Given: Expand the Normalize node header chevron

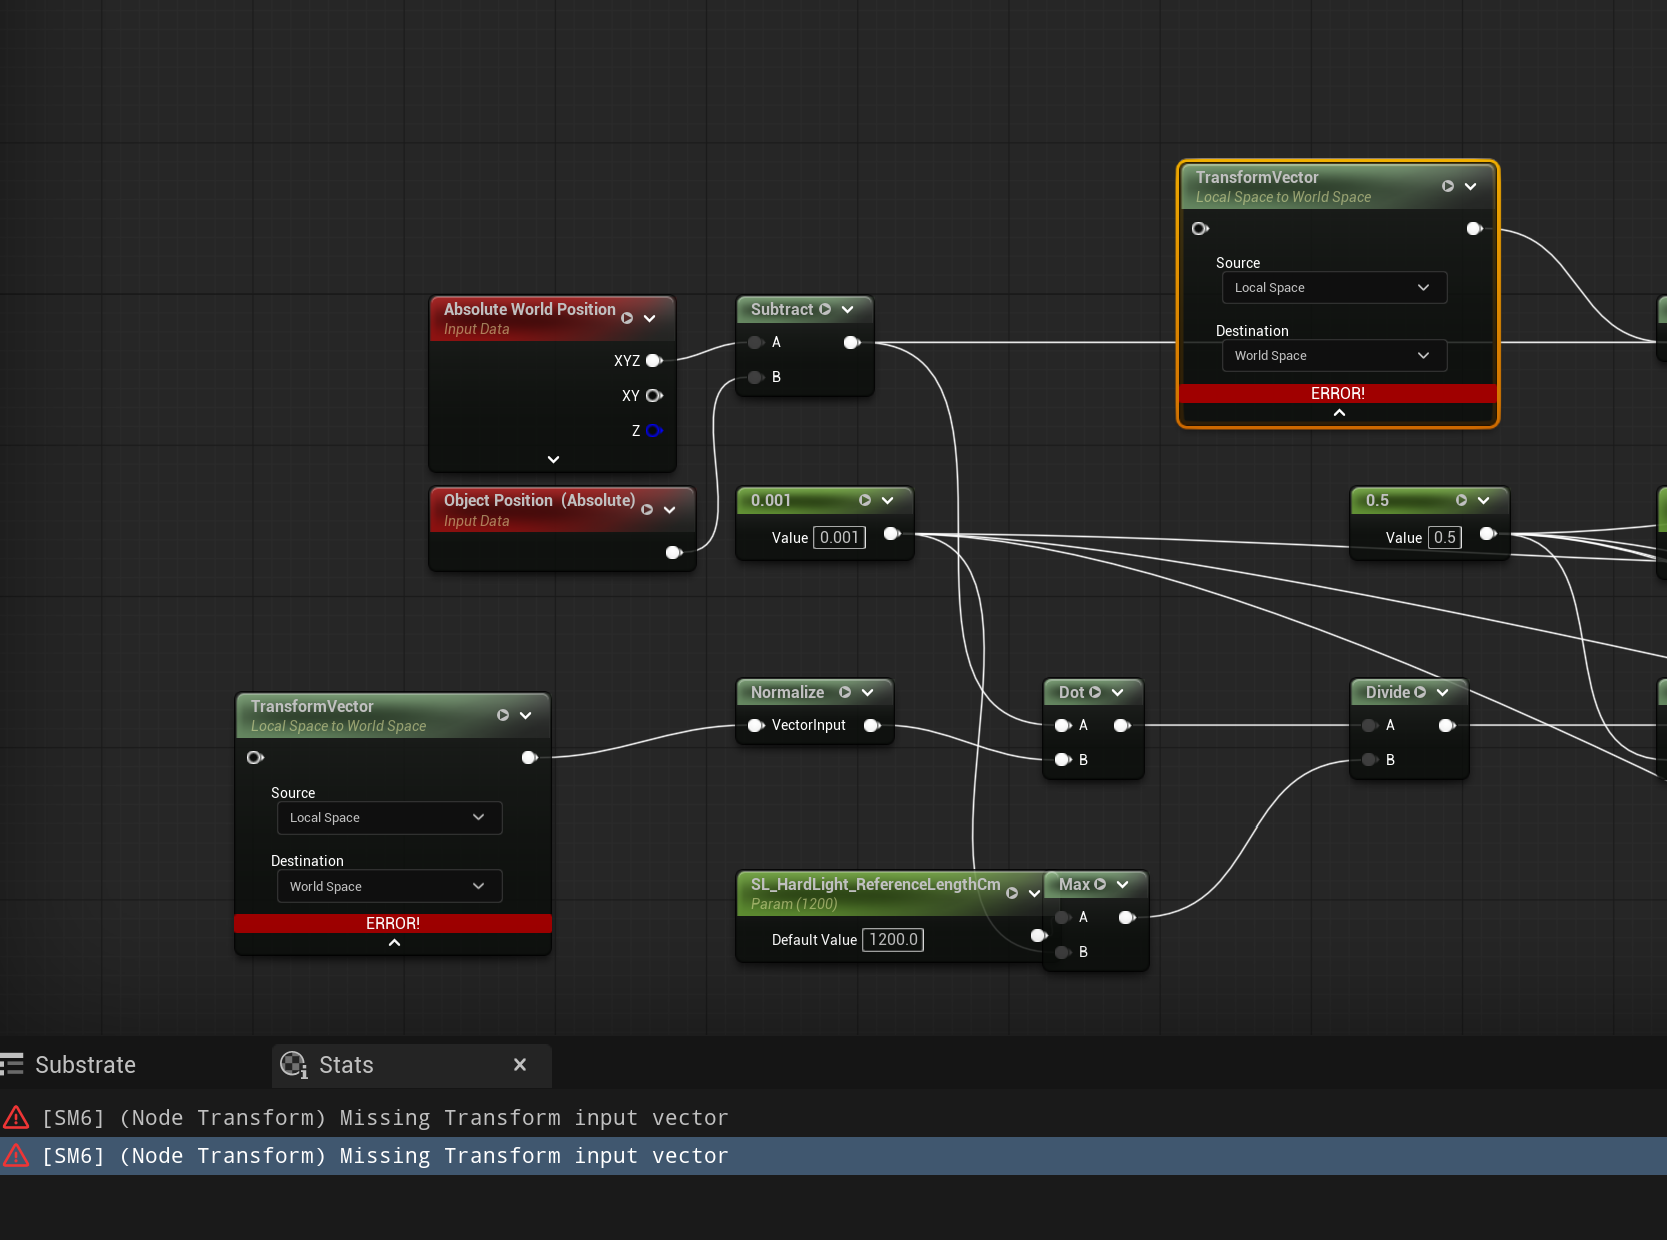Looking at the screenshot, I should (868, 692).
